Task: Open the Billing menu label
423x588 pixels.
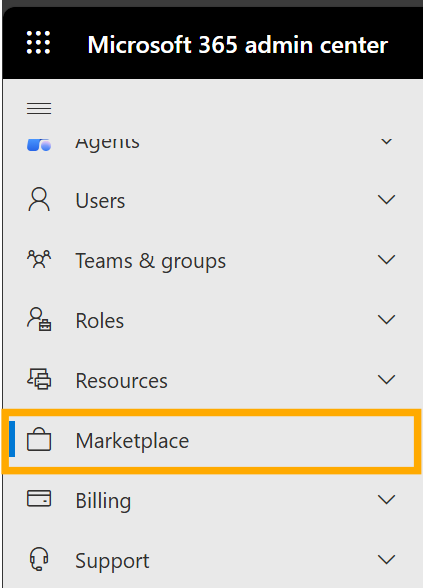Action: [x=104, y=501]
